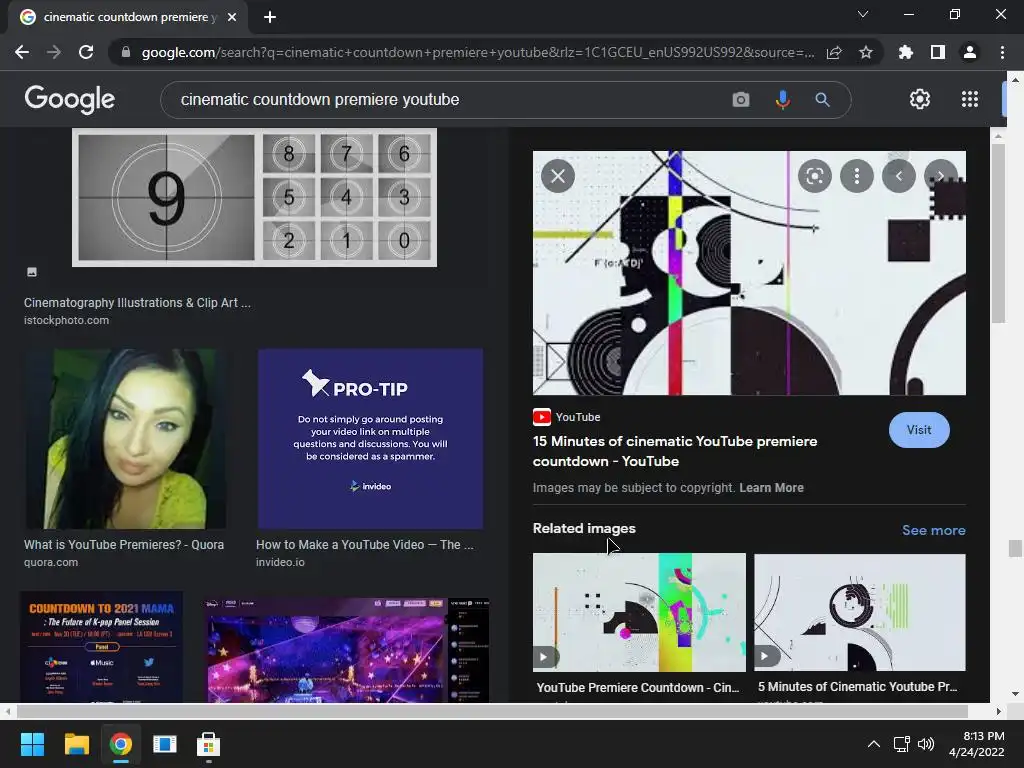
Task: Show next image in preview
Action: pos(941,176)
